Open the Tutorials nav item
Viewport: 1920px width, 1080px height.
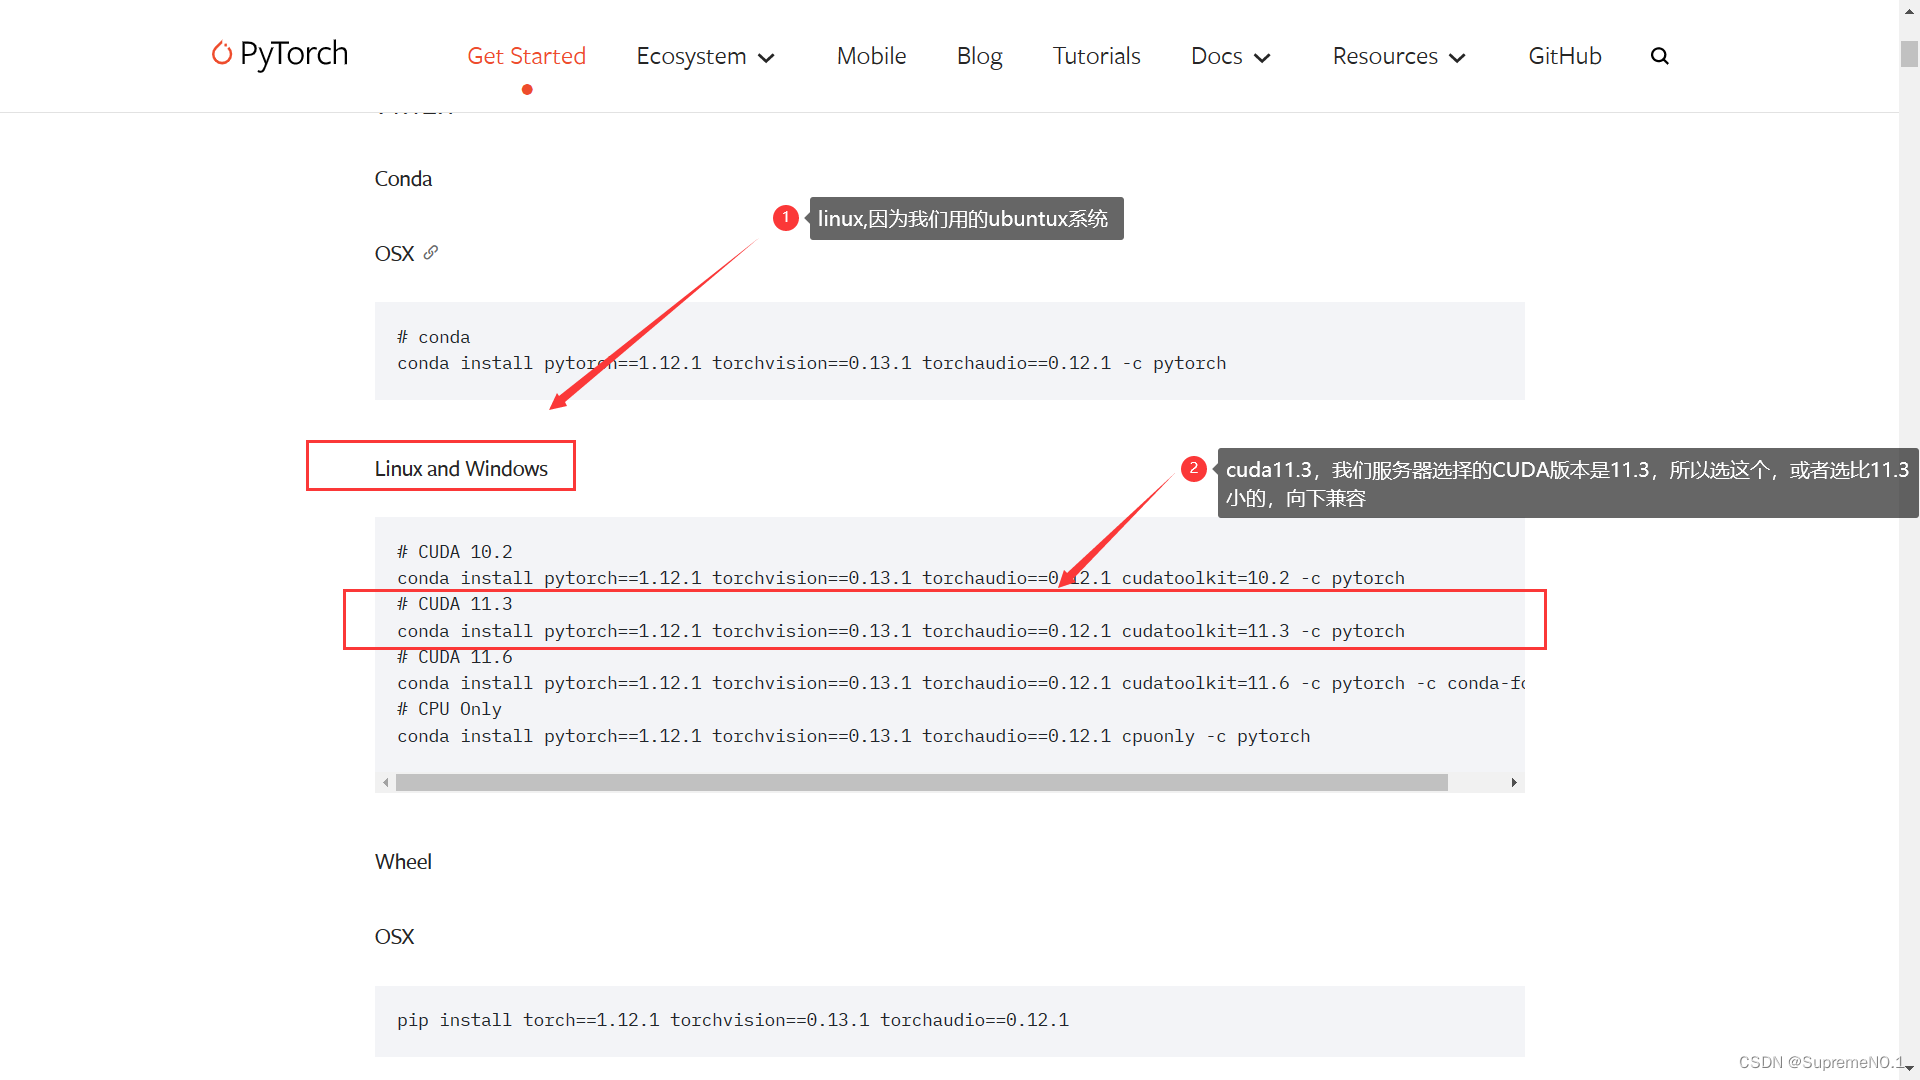click(1096, 56)
